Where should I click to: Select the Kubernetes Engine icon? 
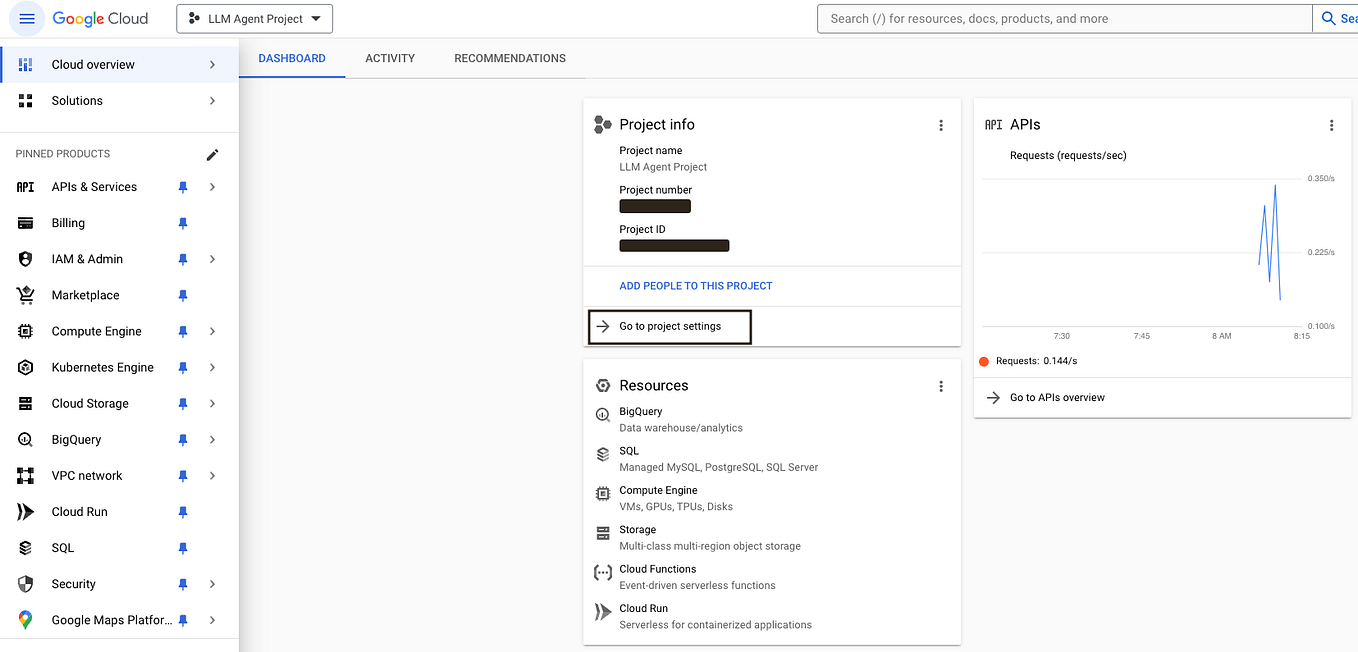(27, 367)
